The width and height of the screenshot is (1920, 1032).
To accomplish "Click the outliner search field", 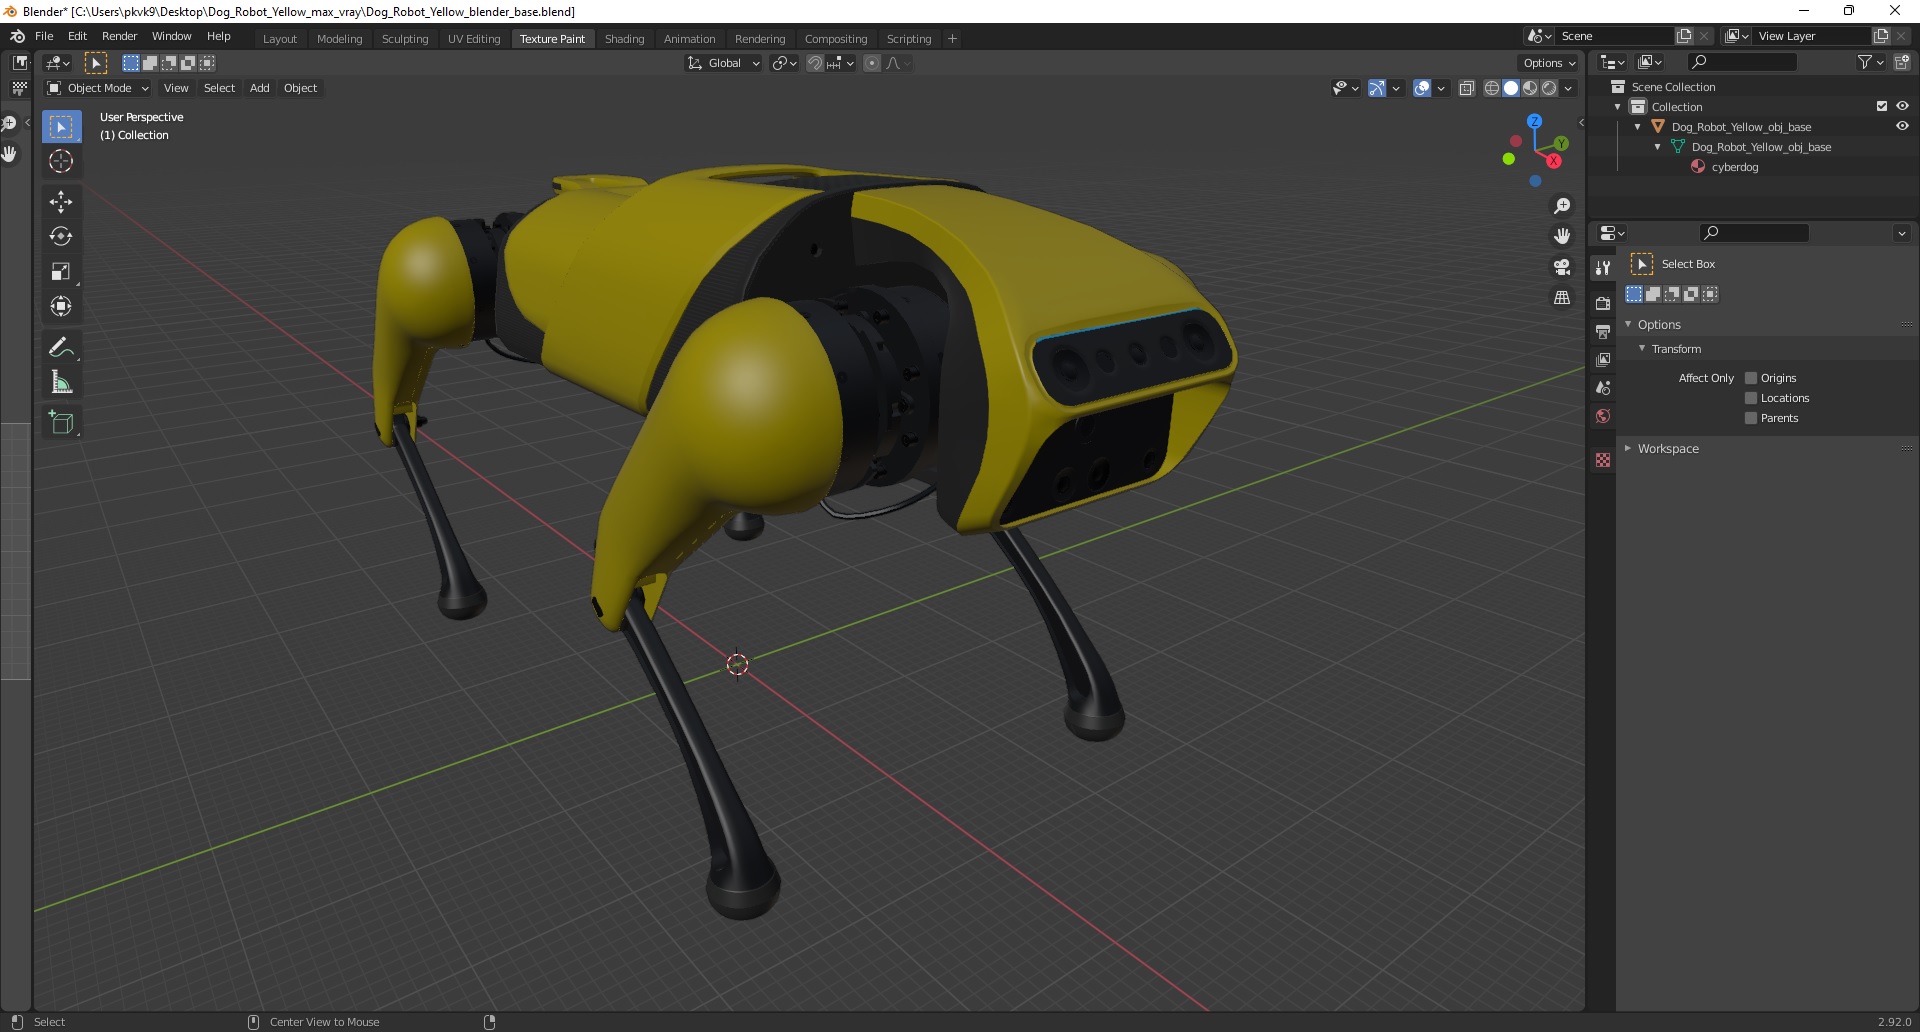I will (x=1741, y=62).
